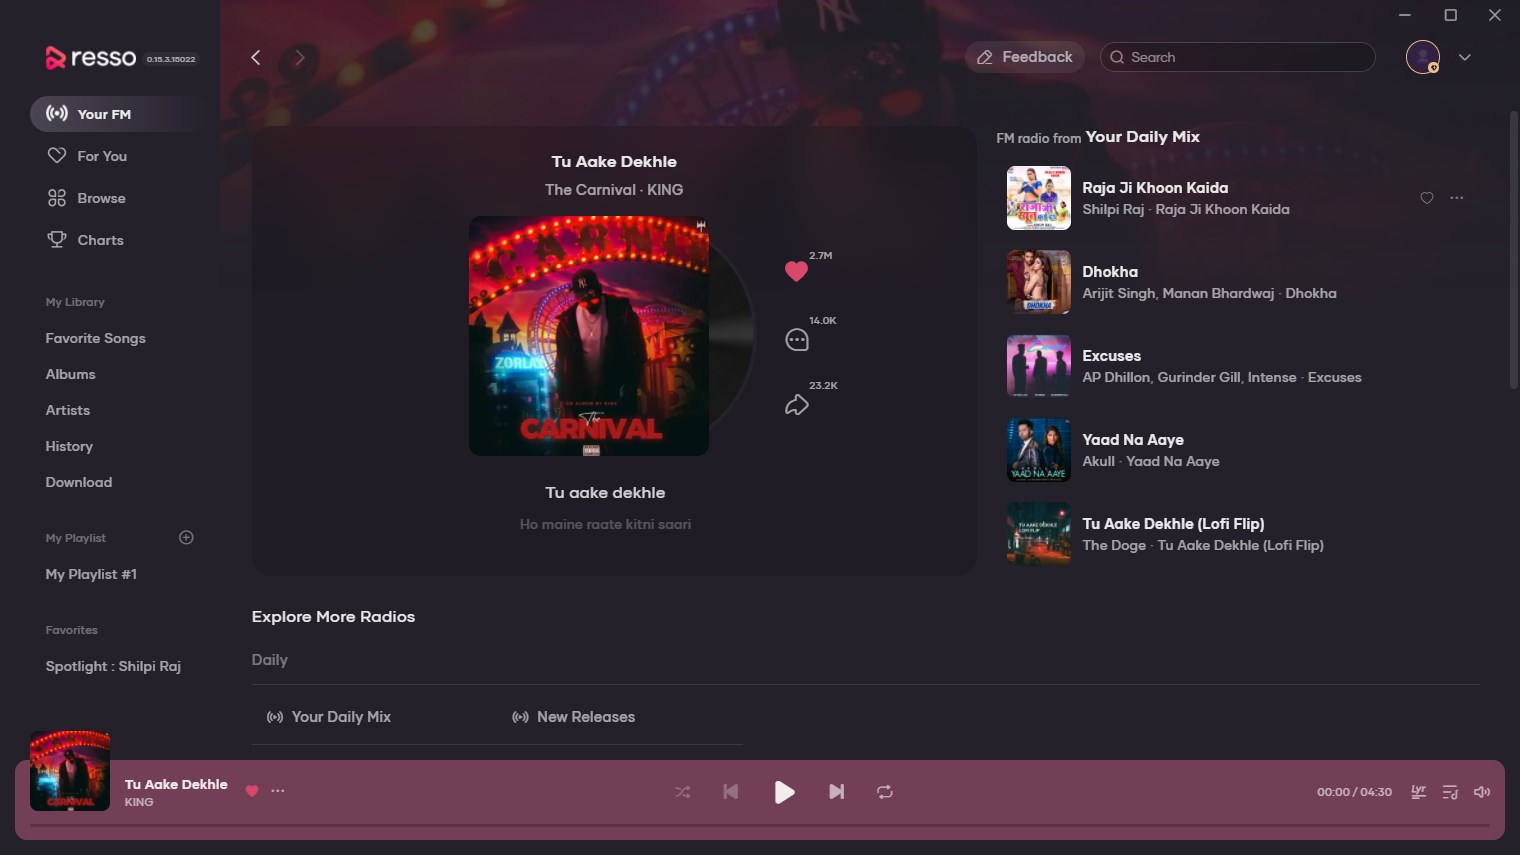This screenshot has height=855, width=1520.
Task: Click the player bar album thumbnail
Action: pyautogui.click(x=70, y=770)
